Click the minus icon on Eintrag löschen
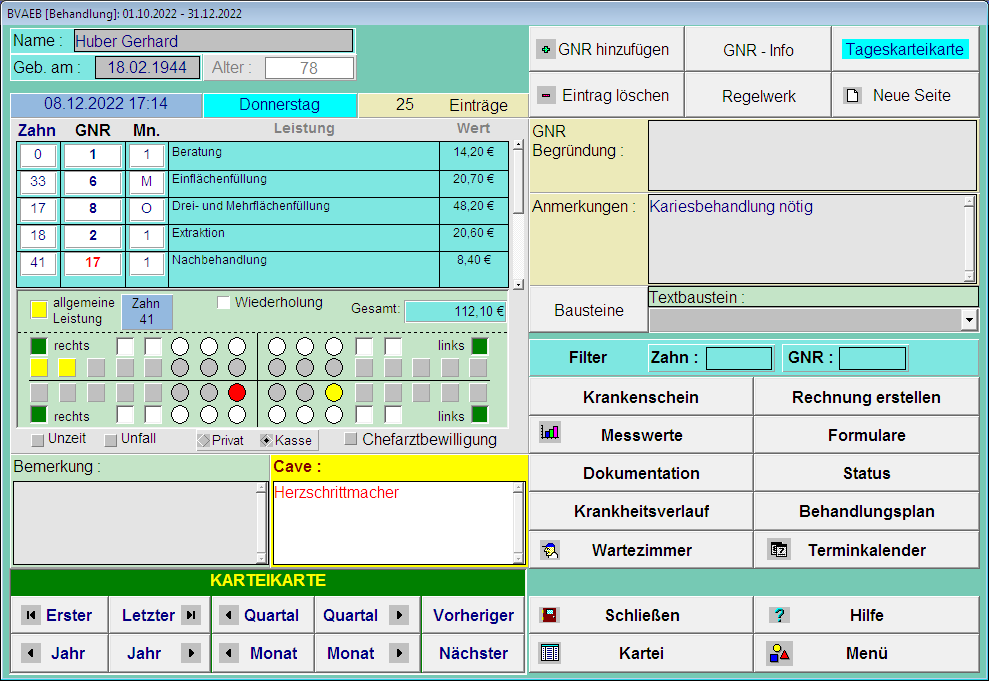 point(545,96)
